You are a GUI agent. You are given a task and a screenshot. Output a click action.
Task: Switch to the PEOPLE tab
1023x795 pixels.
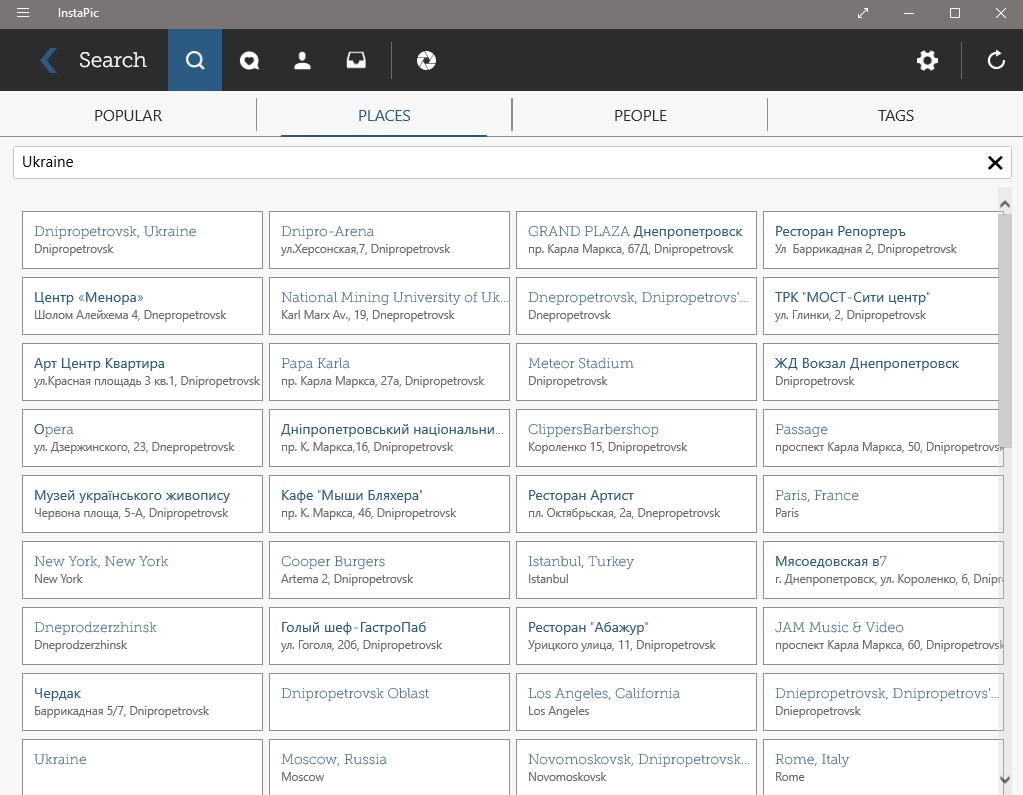point(640,116)
